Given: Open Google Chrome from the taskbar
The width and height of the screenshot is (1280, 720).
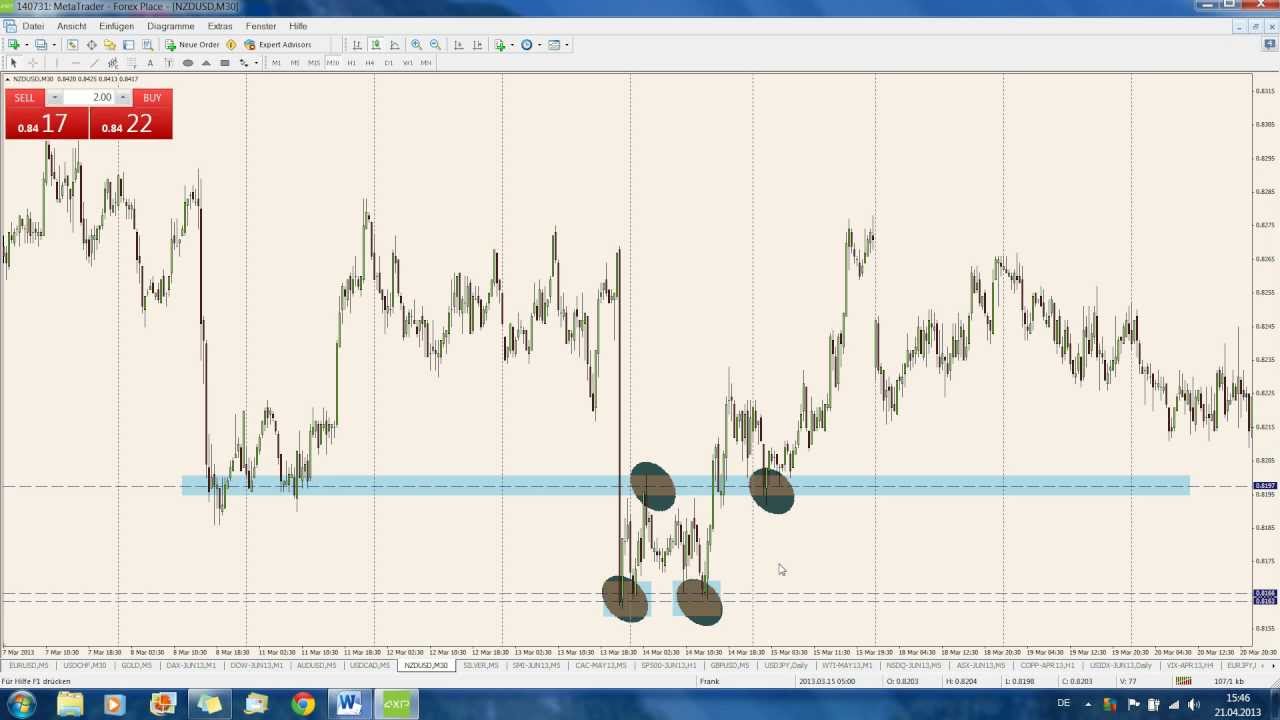Looking at the screenshot, I should tap(303, 705).
